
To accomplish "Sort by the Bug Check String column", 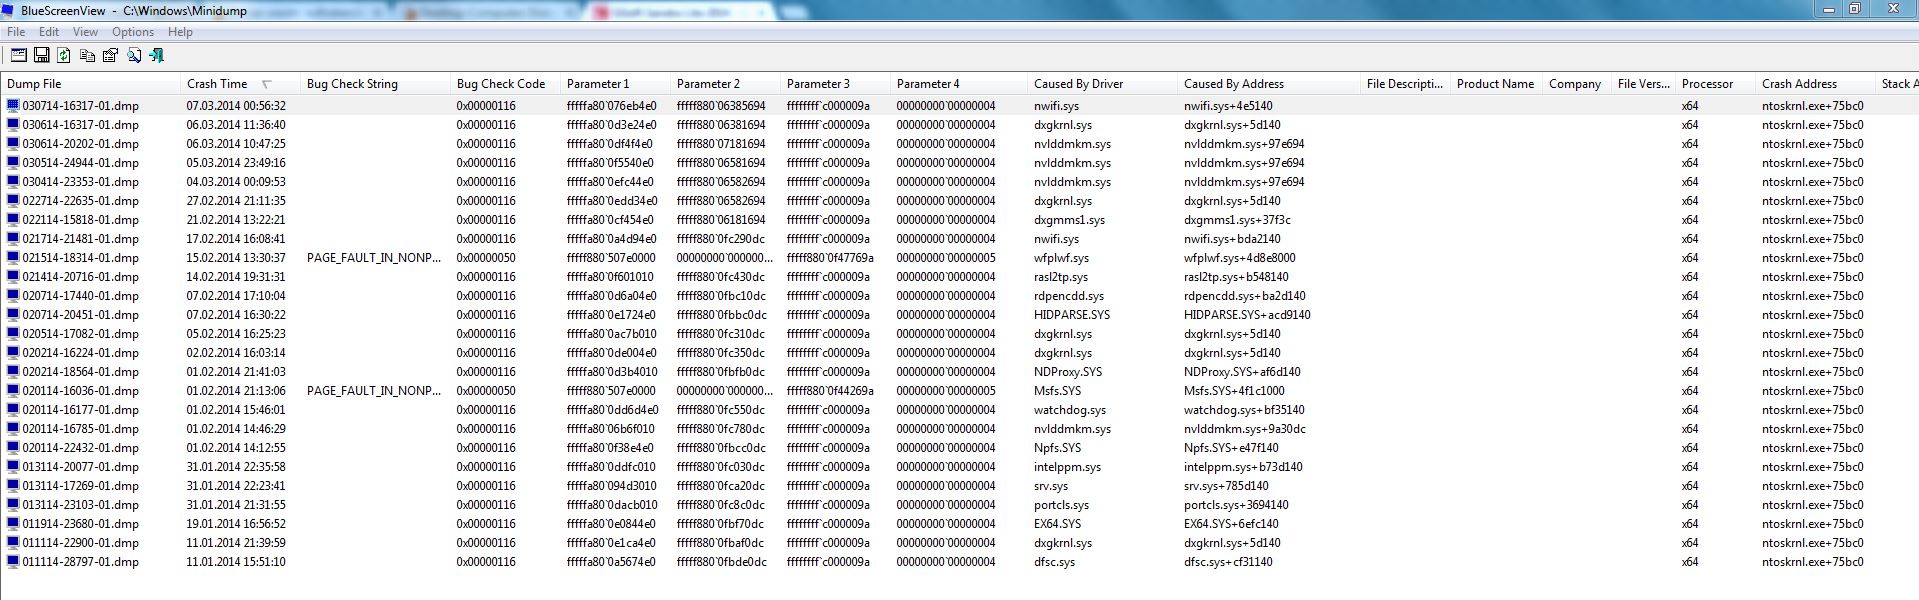I will click(x=375, y=84).
